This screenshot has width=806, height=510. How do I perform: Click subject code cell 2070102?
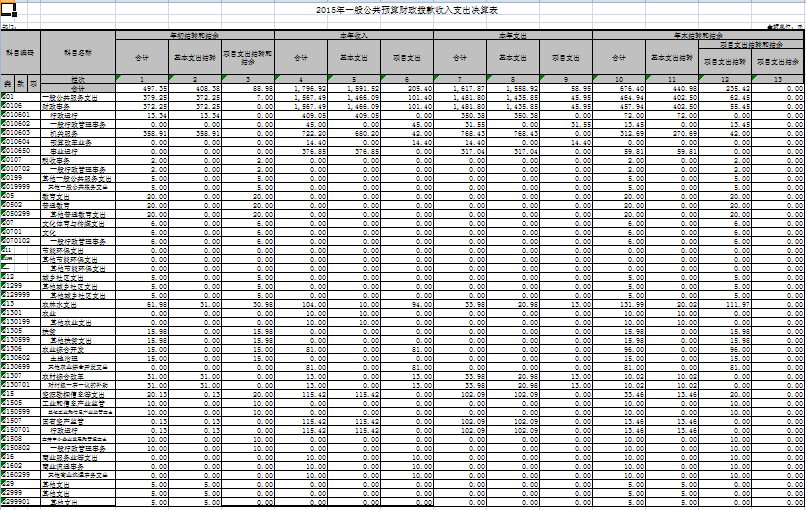tap(20, 241)
